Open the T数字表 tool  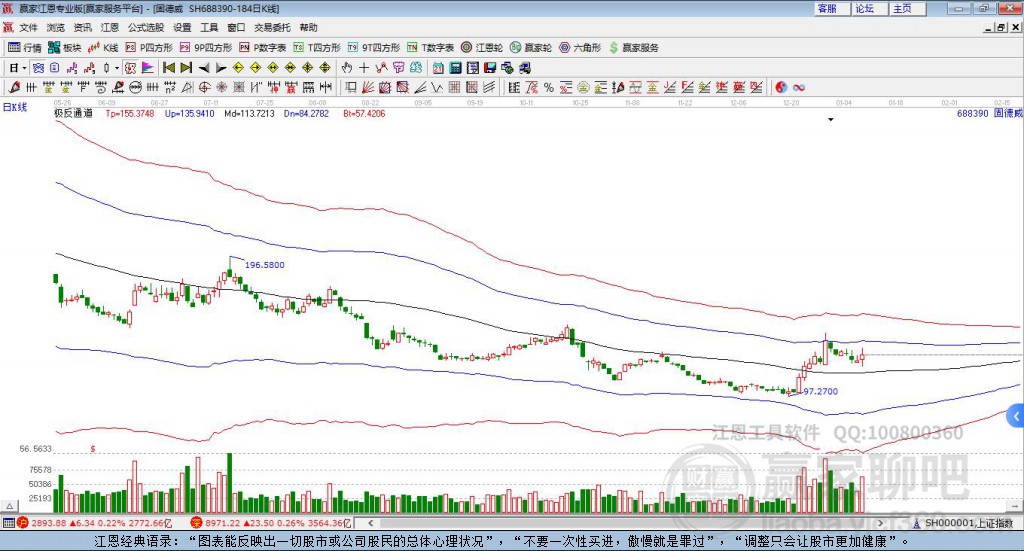(x=430, y=48)
